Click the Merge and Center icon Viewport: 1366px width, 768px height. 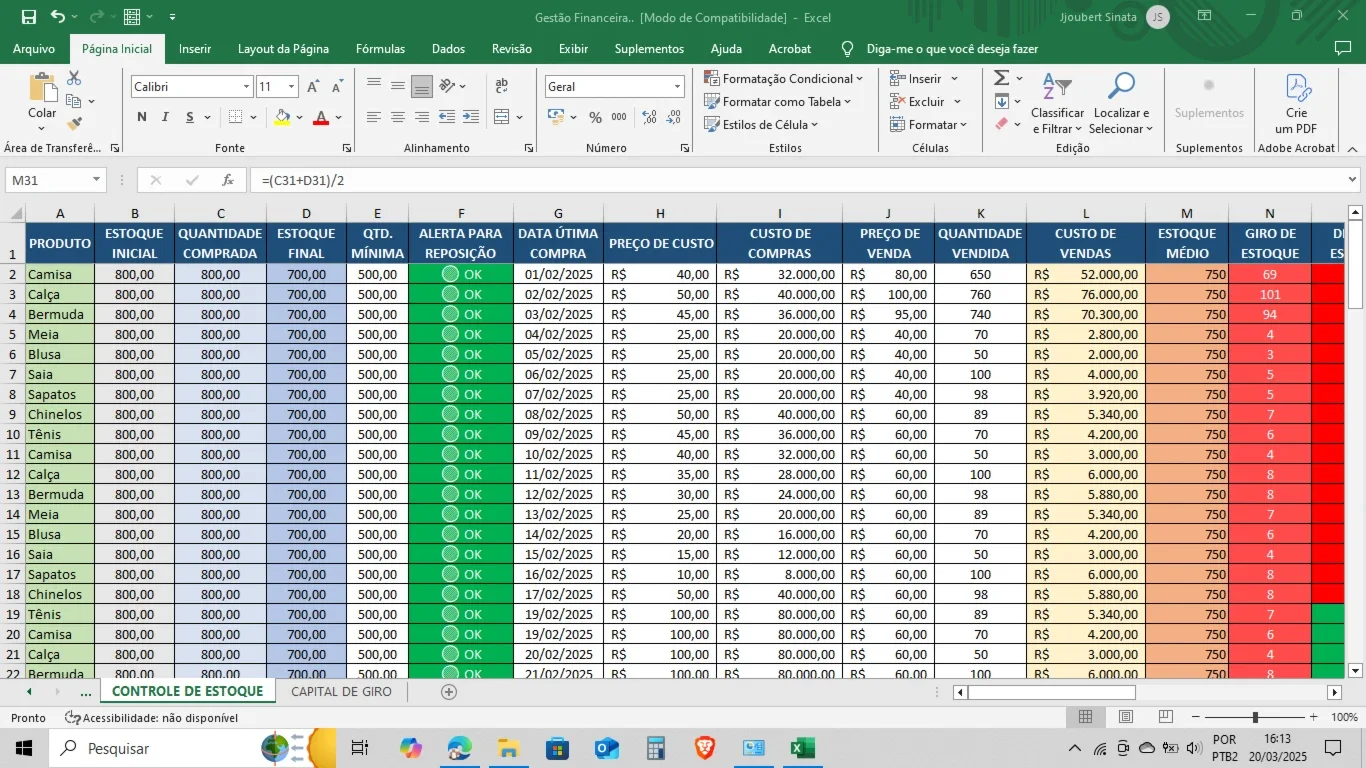[x=502, y=117]
